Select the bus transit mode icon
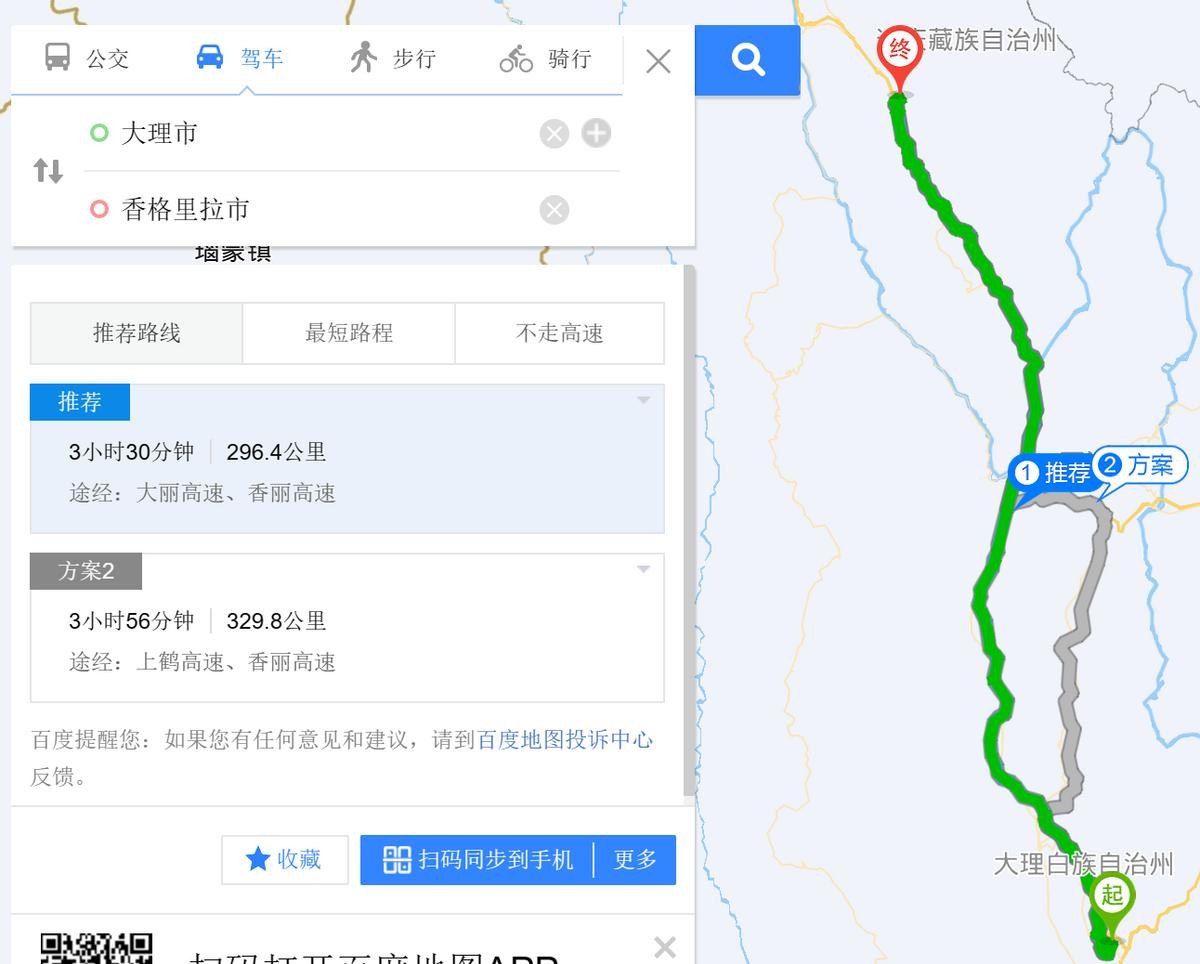1200x964 pixels. pos(58,58)
